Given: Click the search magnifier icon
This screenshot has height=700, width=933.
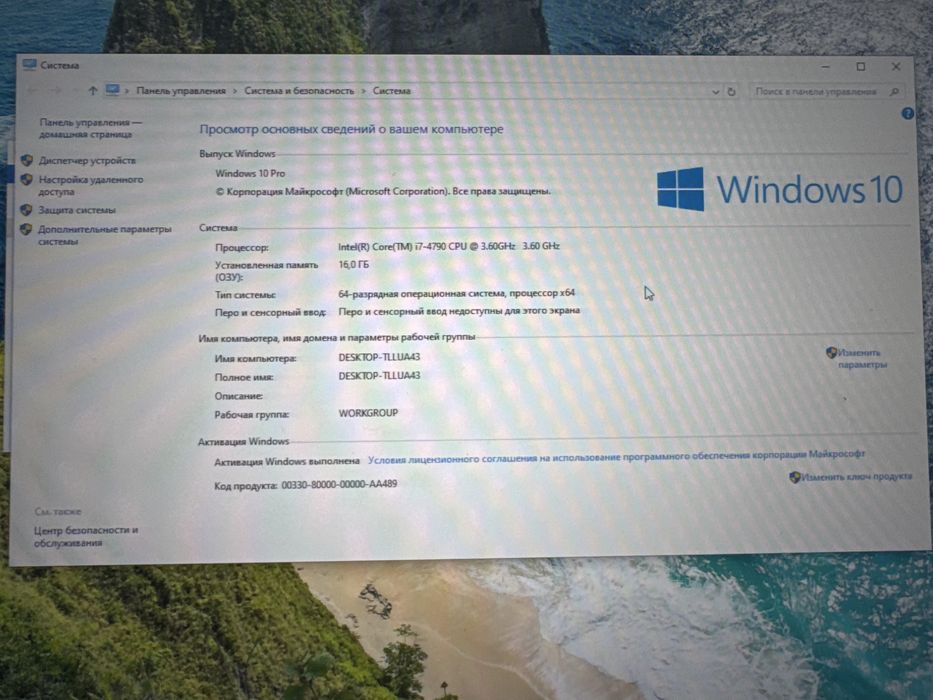Looking at the screenshot, I should click(x=894, y=92).
